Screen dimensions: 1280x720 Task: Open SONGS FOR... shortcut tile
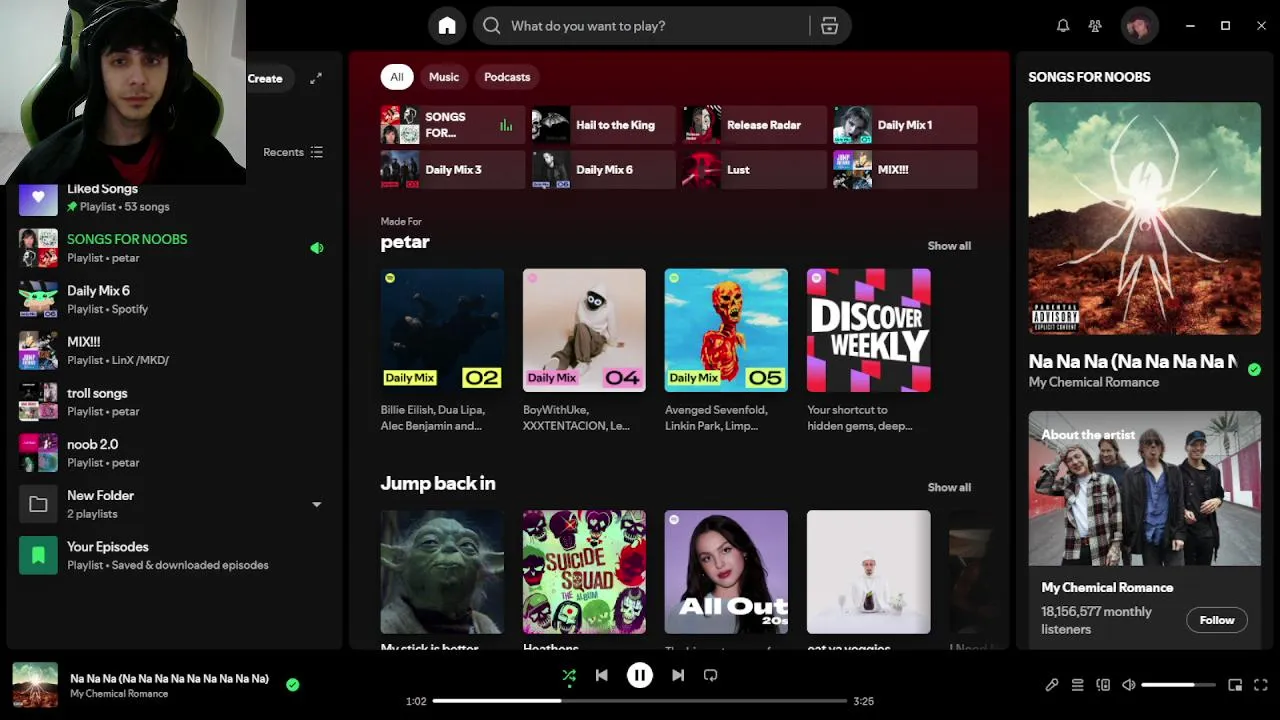[453, 125]
